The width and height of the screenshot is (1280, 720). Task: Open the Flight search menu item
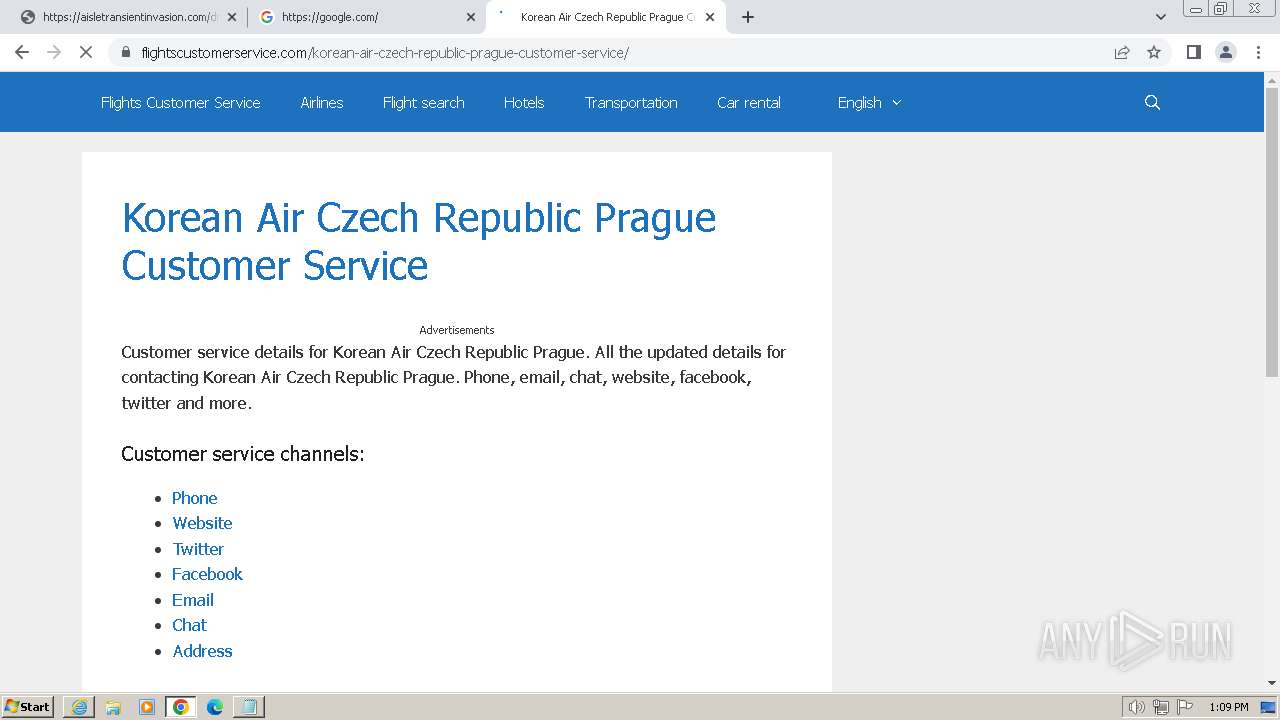[423, 102]
